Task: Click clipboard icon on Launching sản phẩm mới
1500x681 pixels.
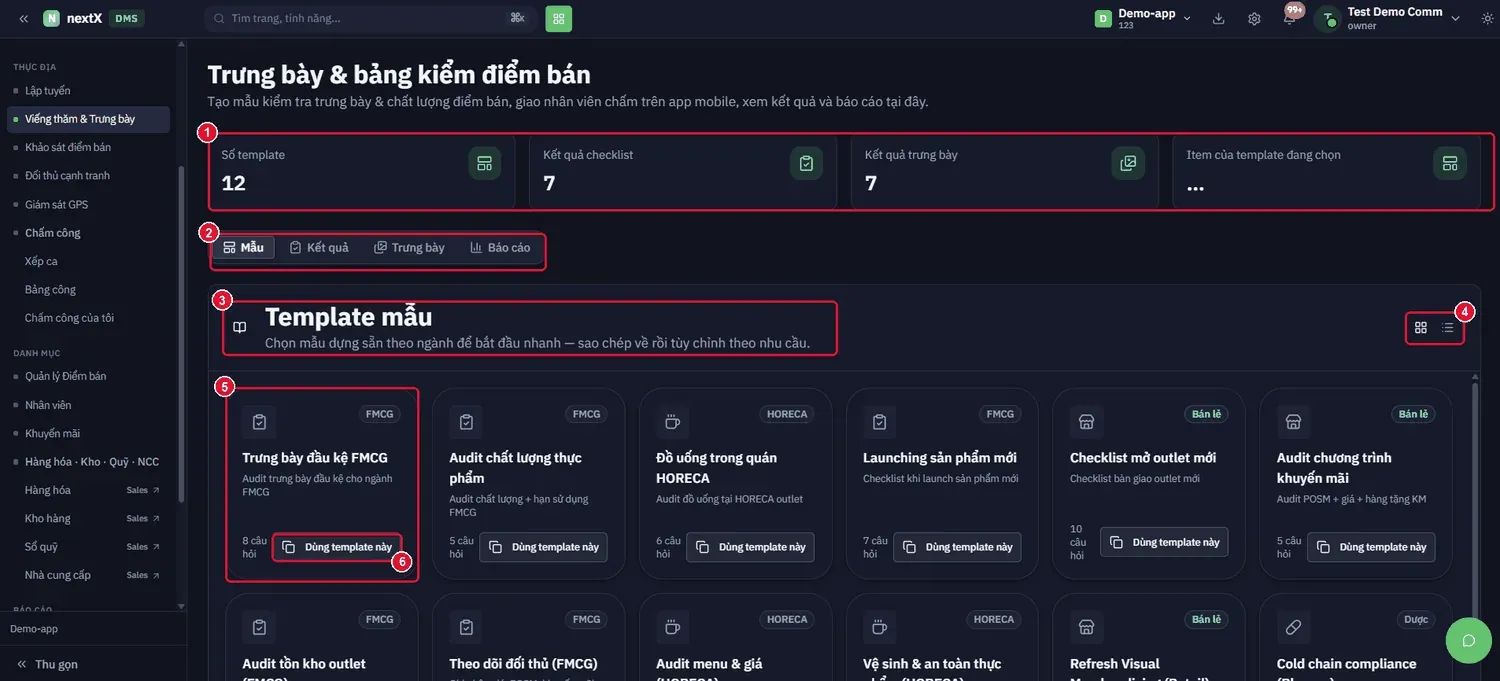Action: pos(880,422)
